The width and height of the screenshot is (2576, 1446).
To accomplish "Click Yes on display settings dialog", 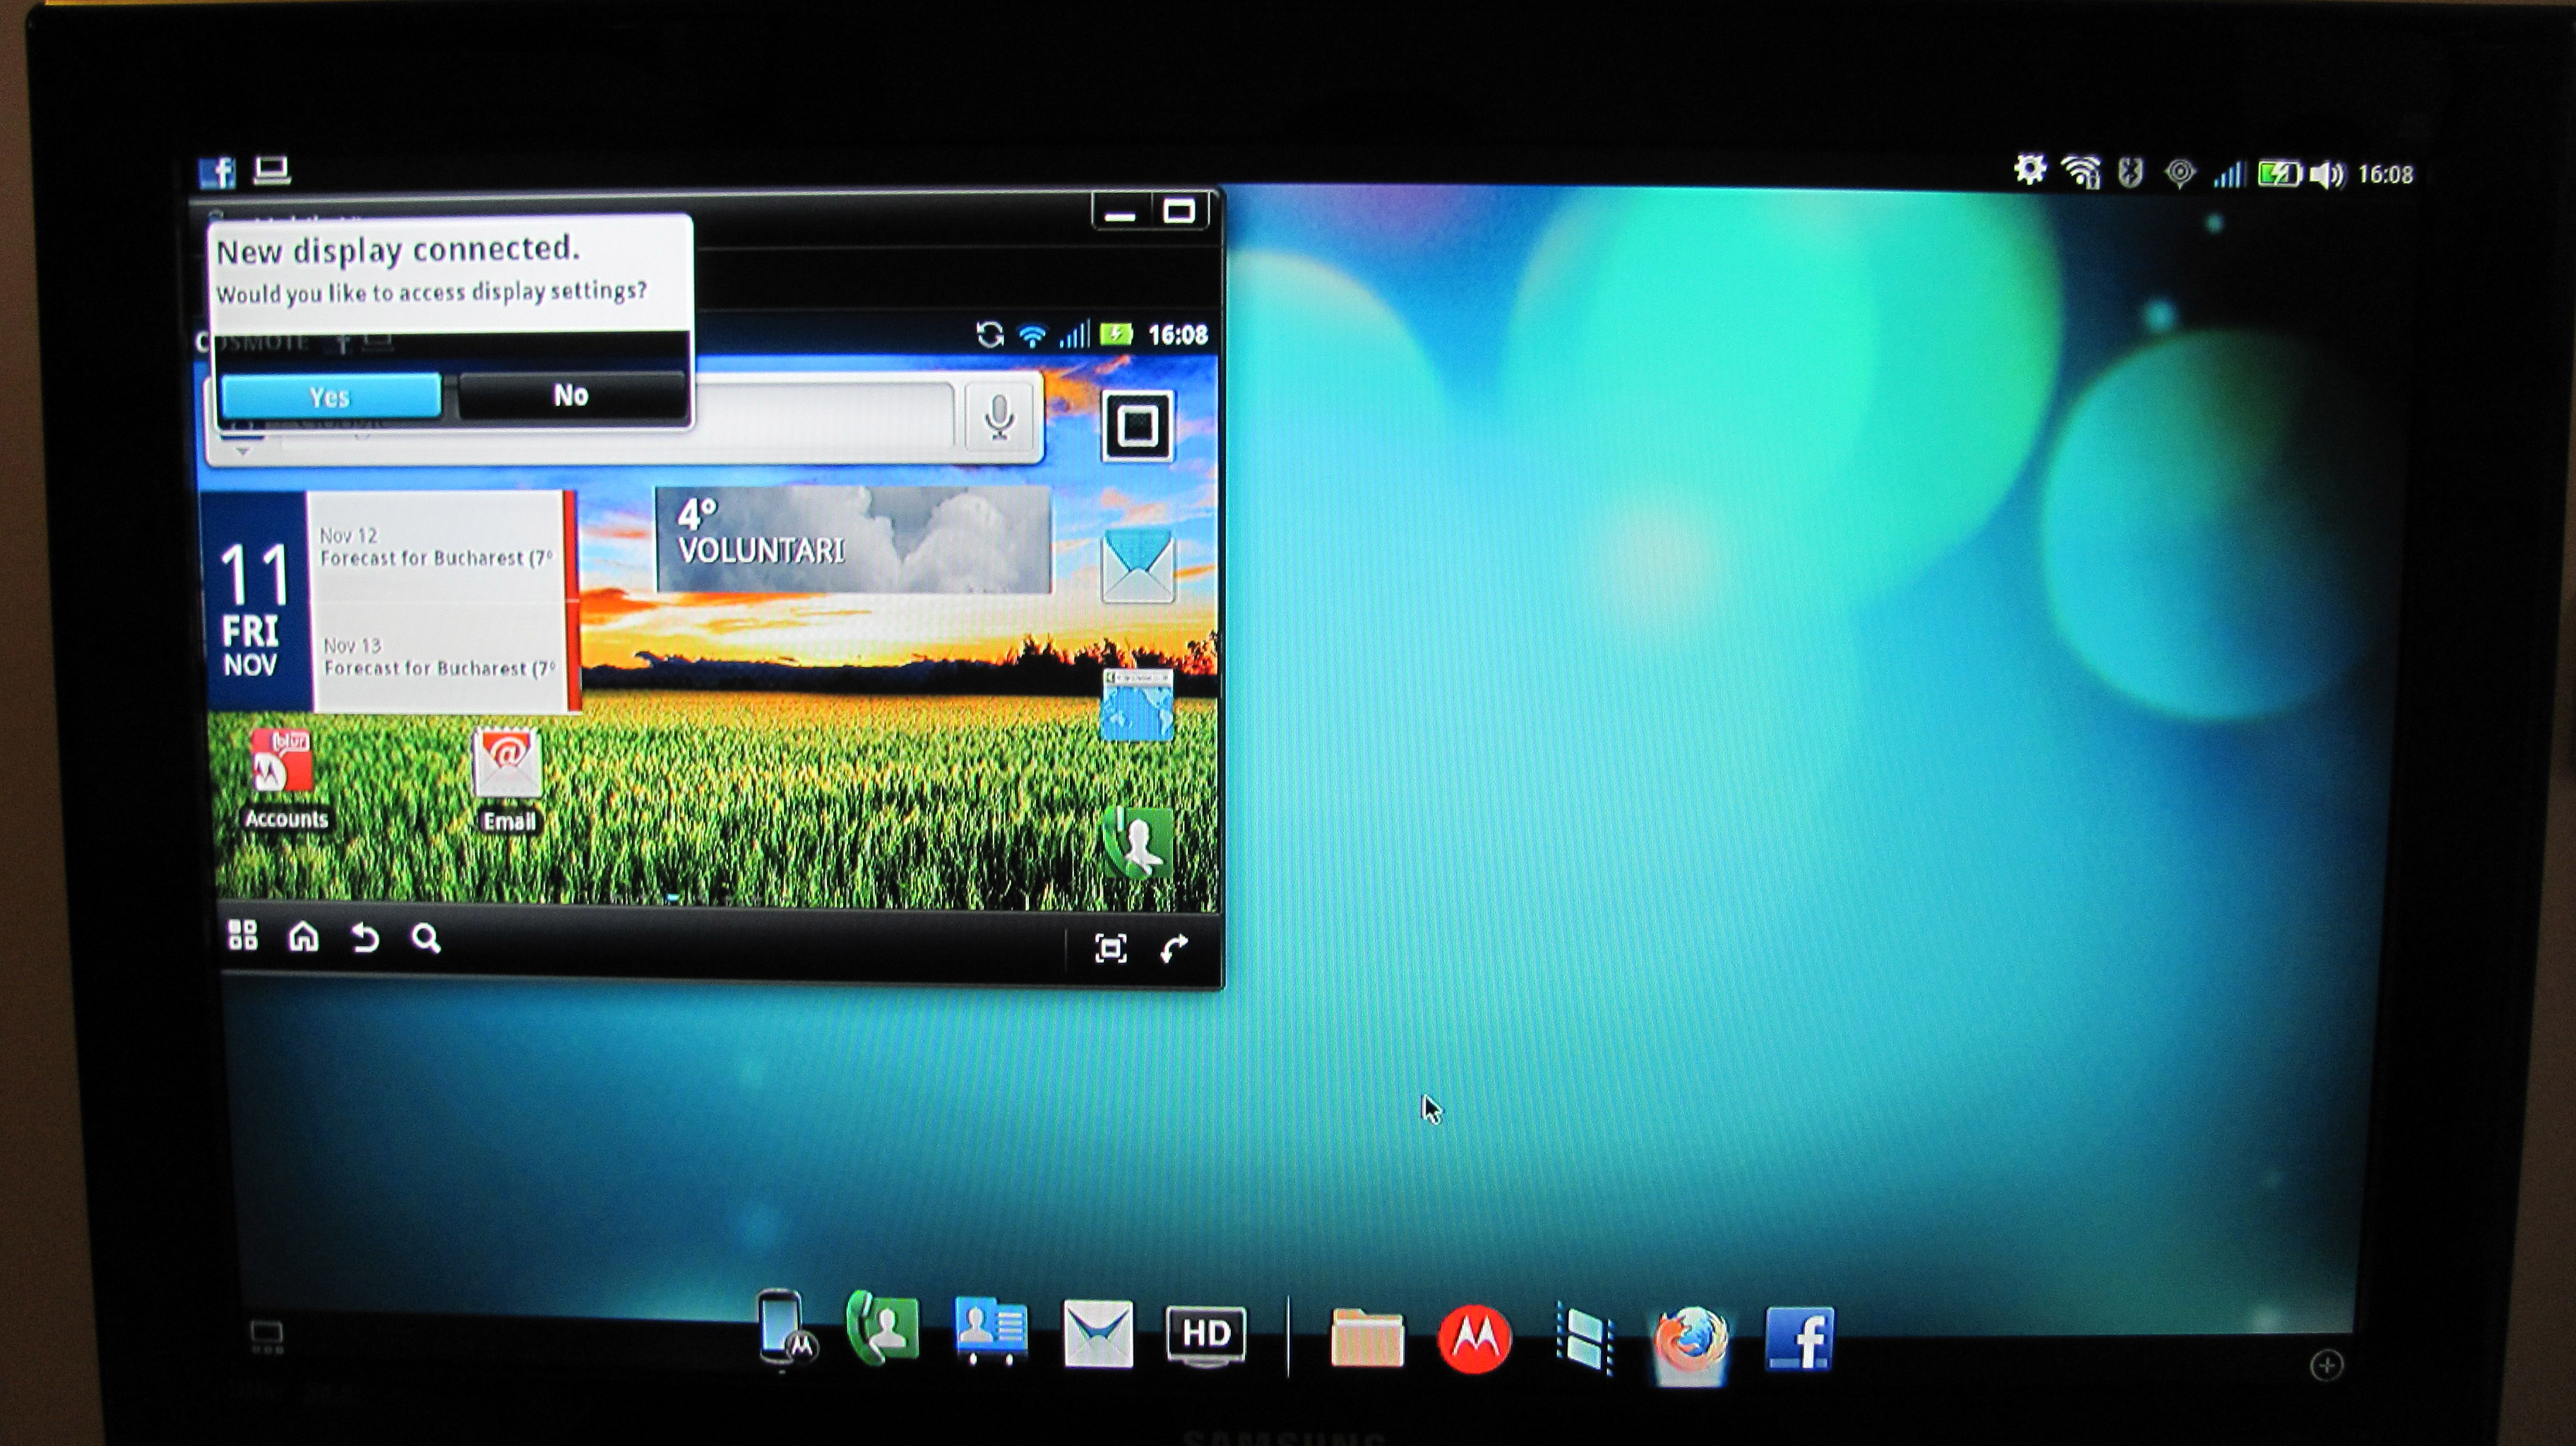I will [330, 397].
